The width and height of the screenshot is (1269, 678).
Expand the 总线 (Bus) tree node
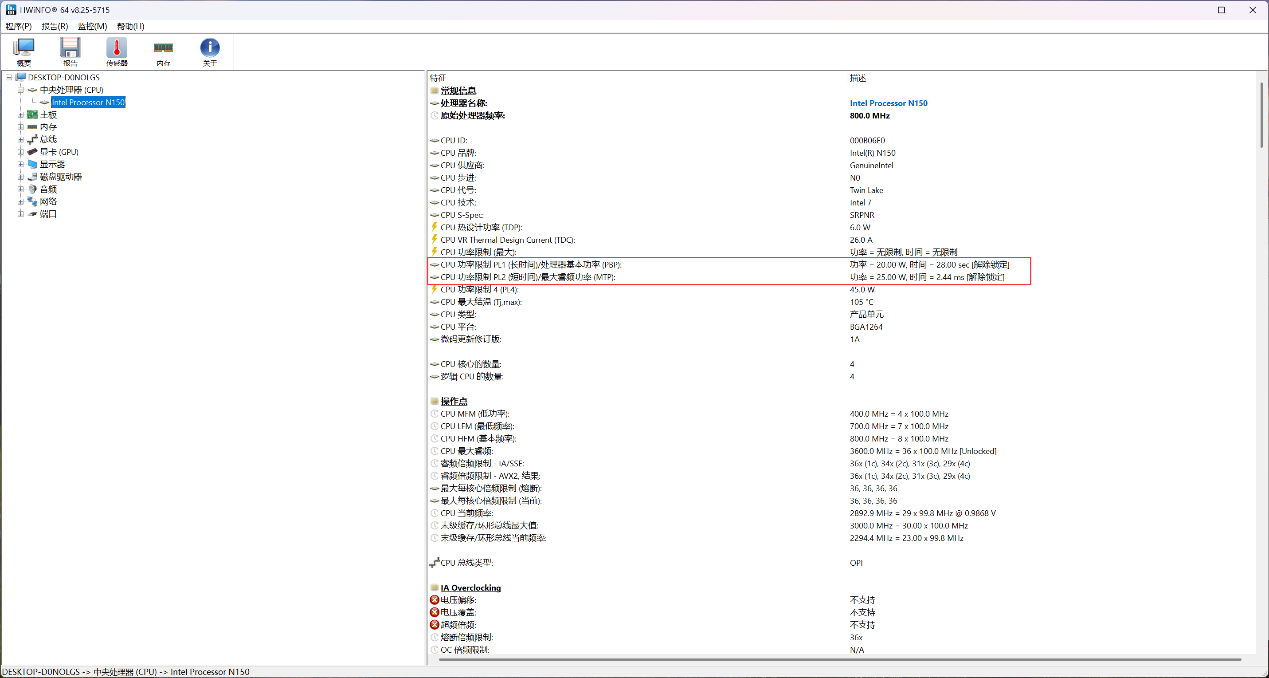pyautogui.click(x=20, y=139)
